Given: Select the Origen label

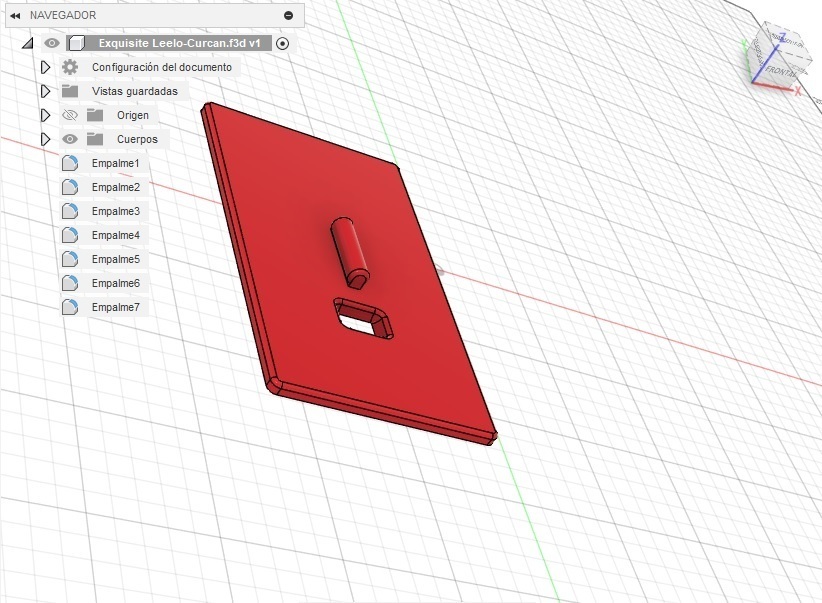Looking at the screenshot, I should (x=133, y=115).
